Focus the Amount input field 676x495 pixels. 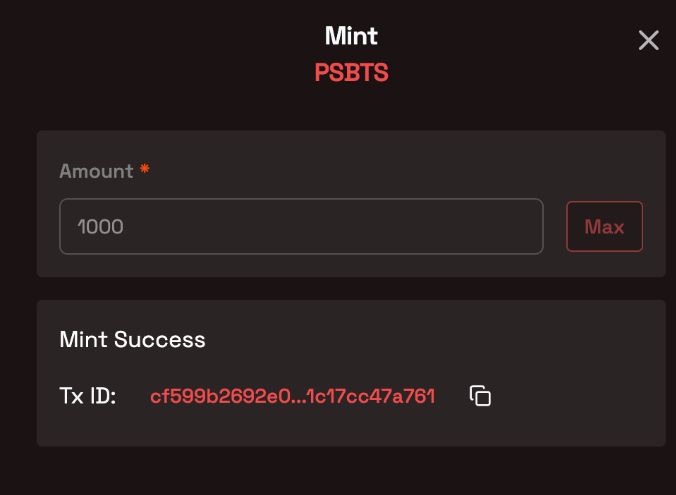point(300,226)
